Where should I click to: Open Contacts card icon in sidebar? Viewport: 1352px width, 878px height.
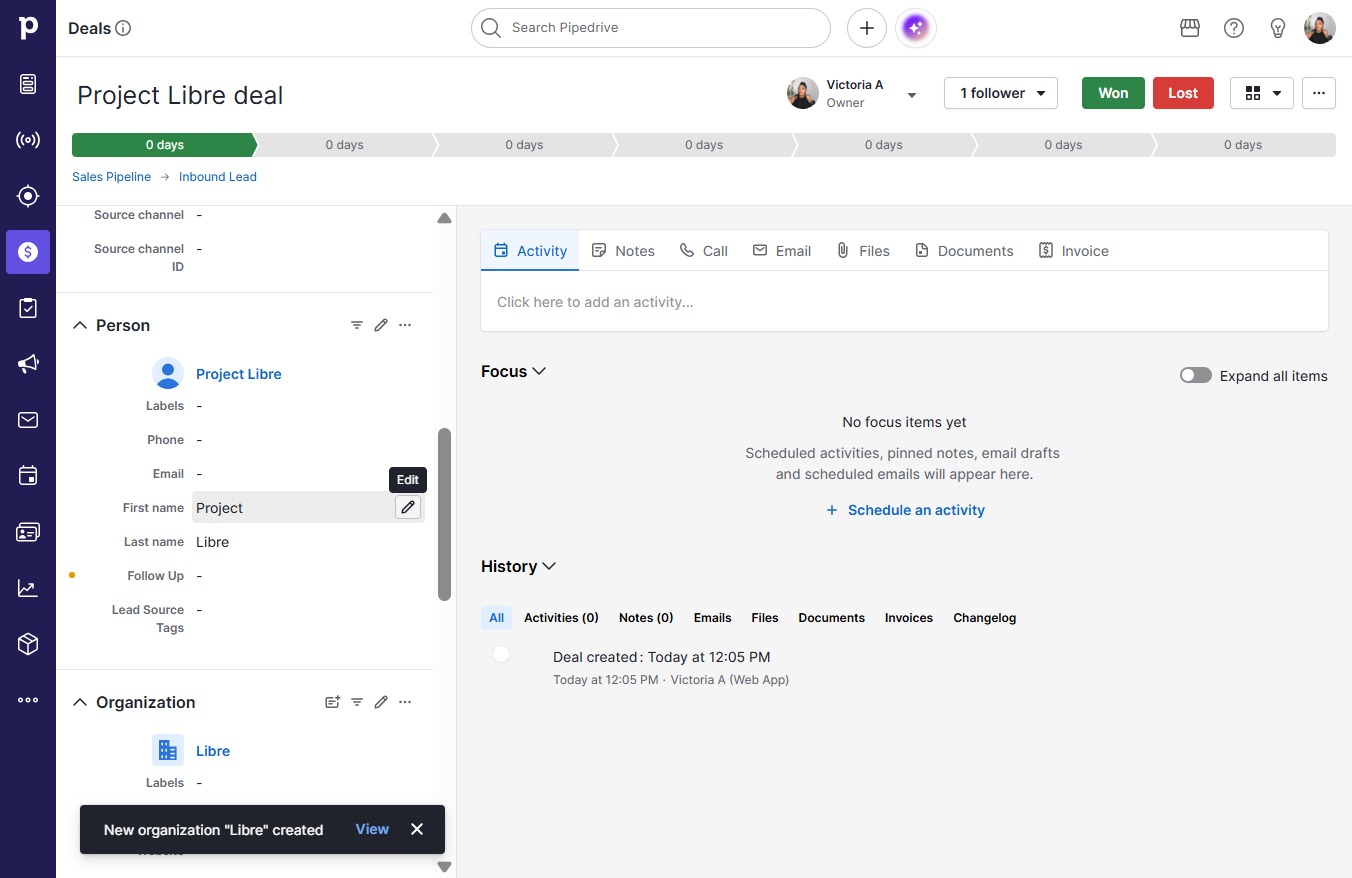pos(28,532)
